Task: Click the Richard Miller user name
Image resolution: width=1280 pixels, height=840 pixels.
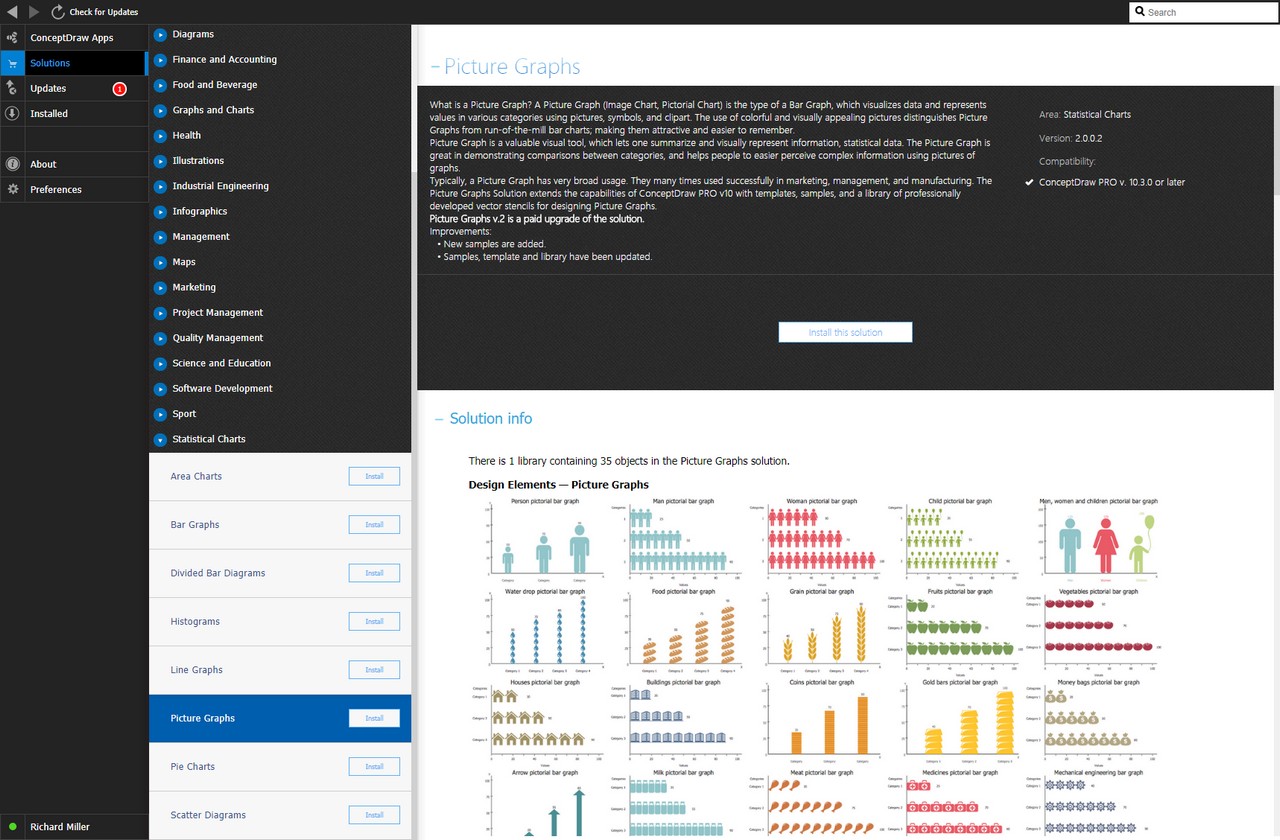Action: click(x=60, y=827)
